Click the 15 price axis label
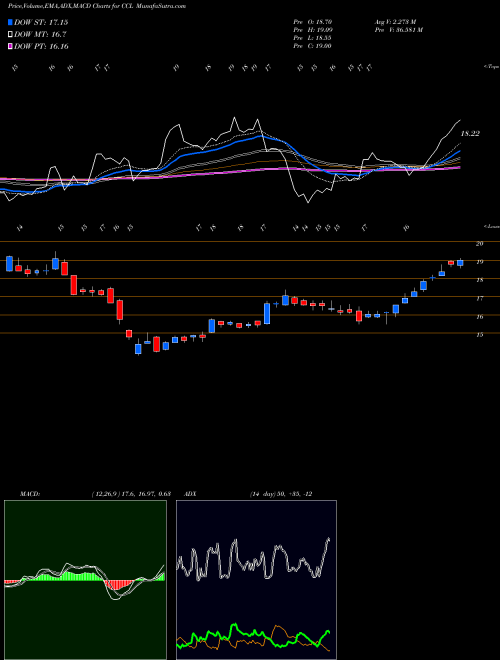 [x=479, y=335]
